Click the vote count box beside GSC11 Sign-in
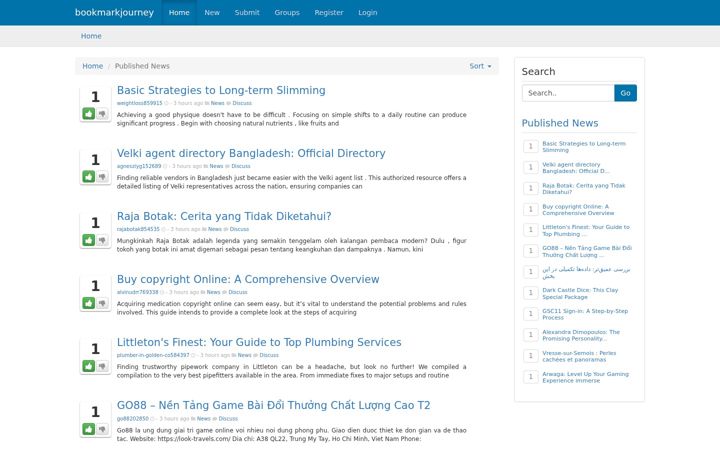The width and height of the screenshot is (720, 450). coord(530,314)
